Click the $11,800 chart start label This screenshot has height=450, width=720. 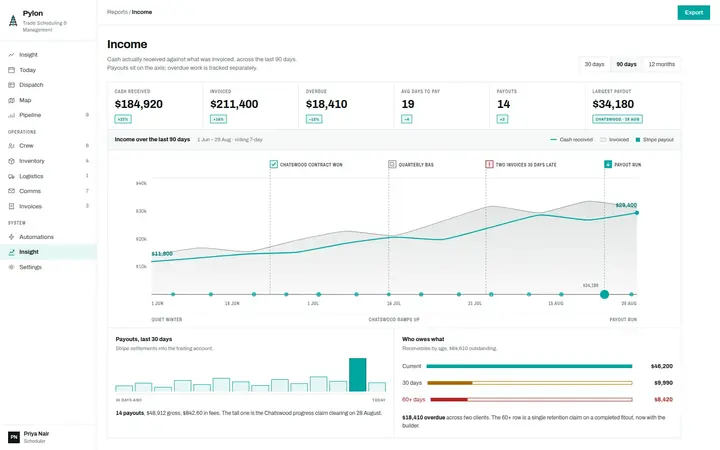click(x=162, y=253)
